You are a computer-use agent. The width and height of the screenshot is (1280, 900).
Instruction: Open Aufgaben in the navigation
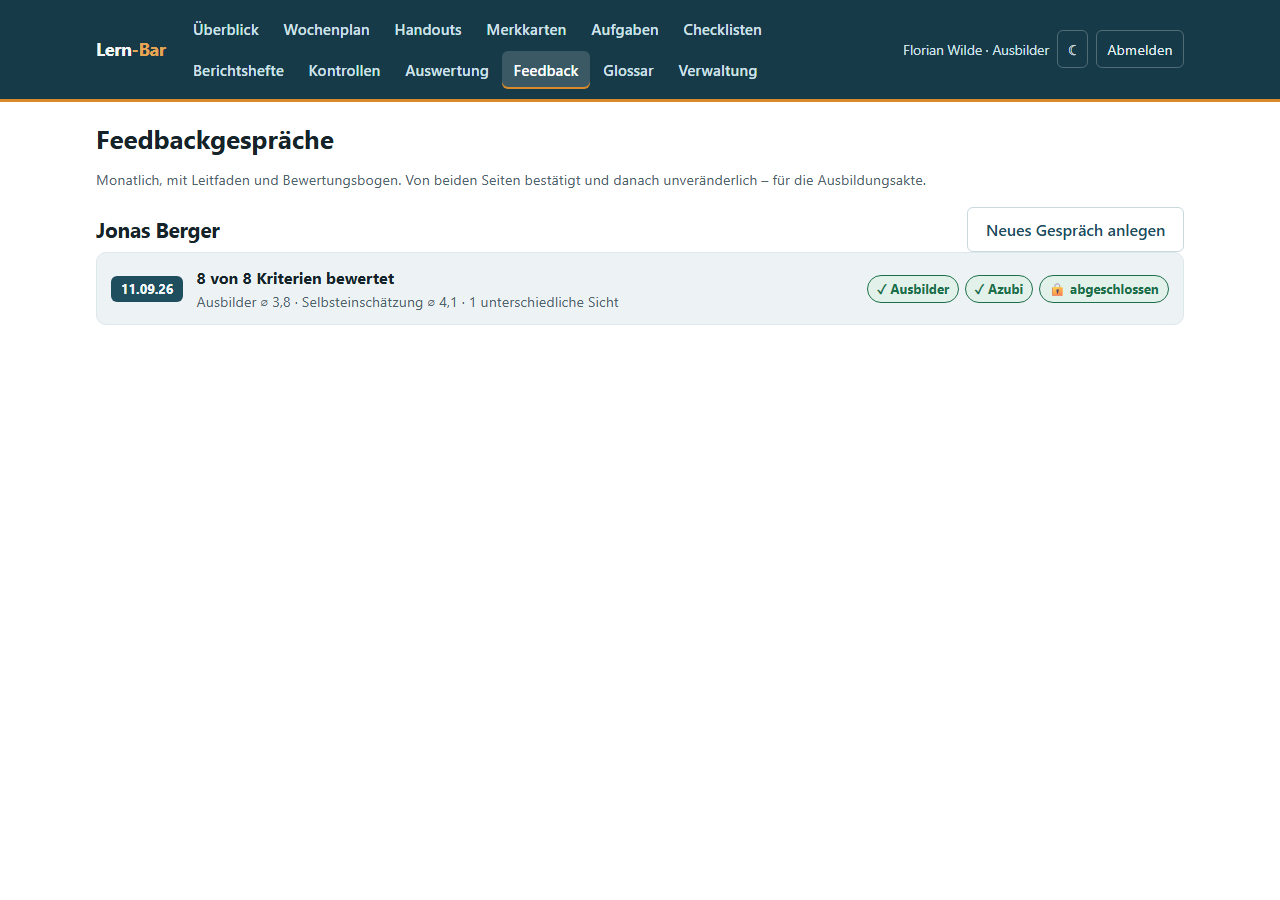point(625,30)
